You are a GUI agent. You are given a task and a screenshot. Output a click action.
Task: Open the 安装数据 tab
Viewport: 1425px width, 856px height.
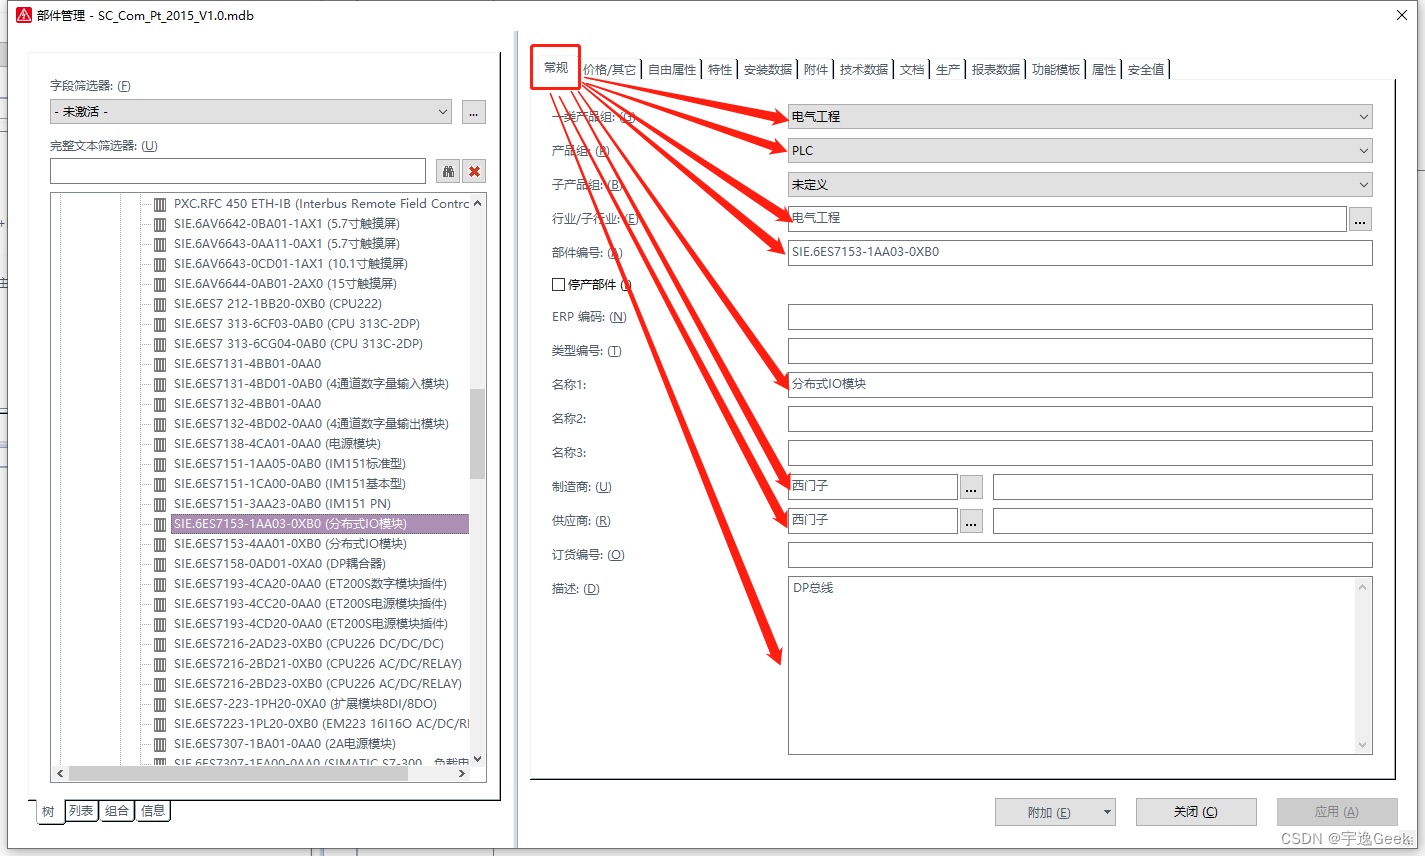click(x=767, y=70)
